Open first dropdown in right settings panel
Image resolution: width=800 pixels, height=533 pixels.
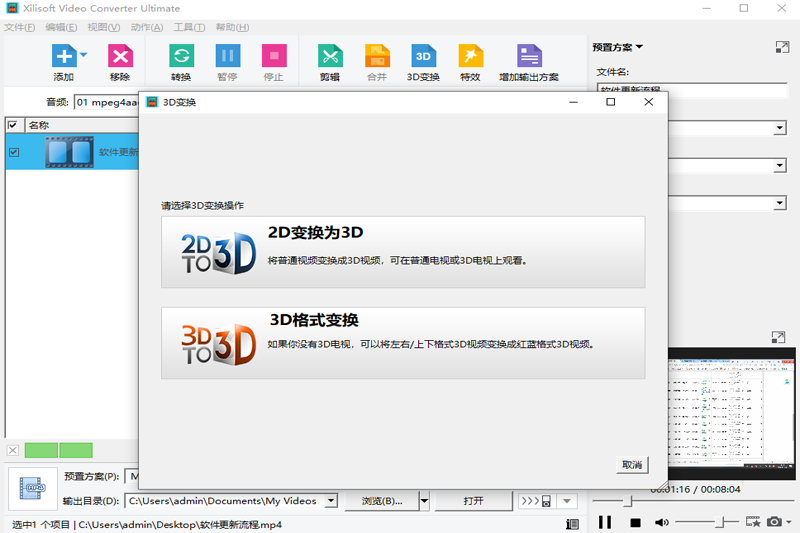click(779, 128)
